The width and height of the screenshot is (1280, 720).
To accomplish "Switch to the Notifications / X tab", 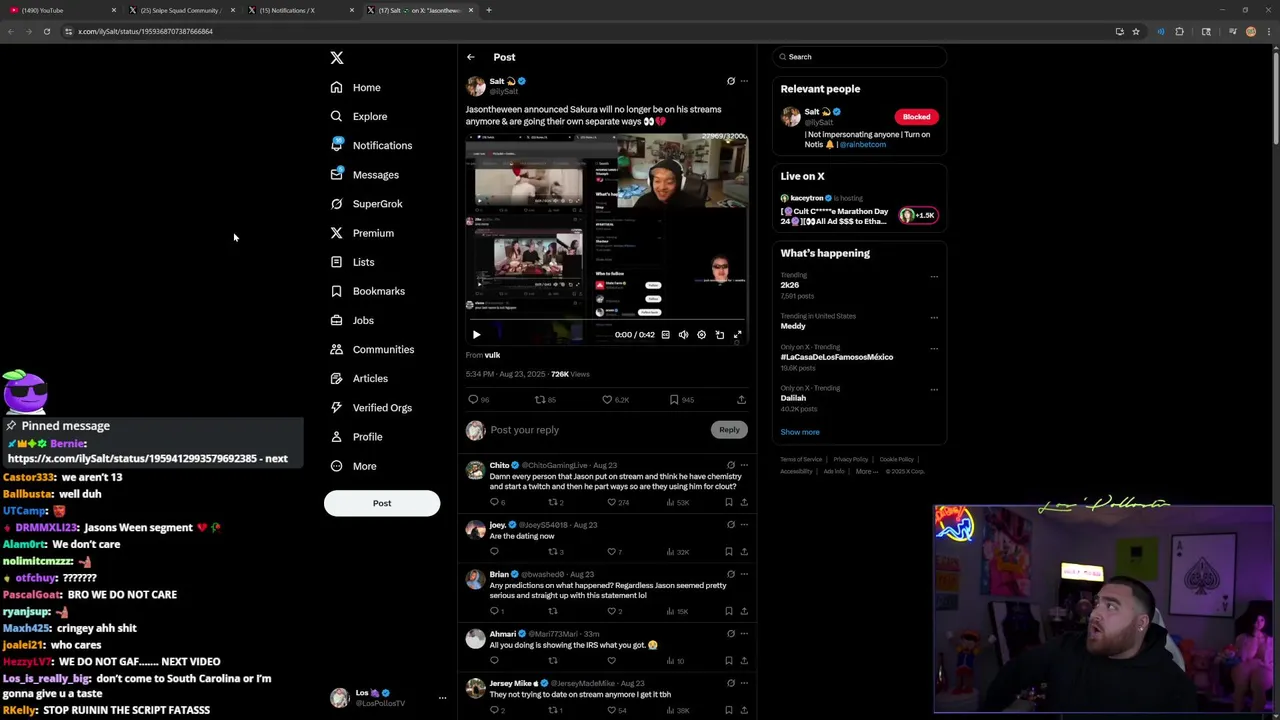I will tap(302, 10).
